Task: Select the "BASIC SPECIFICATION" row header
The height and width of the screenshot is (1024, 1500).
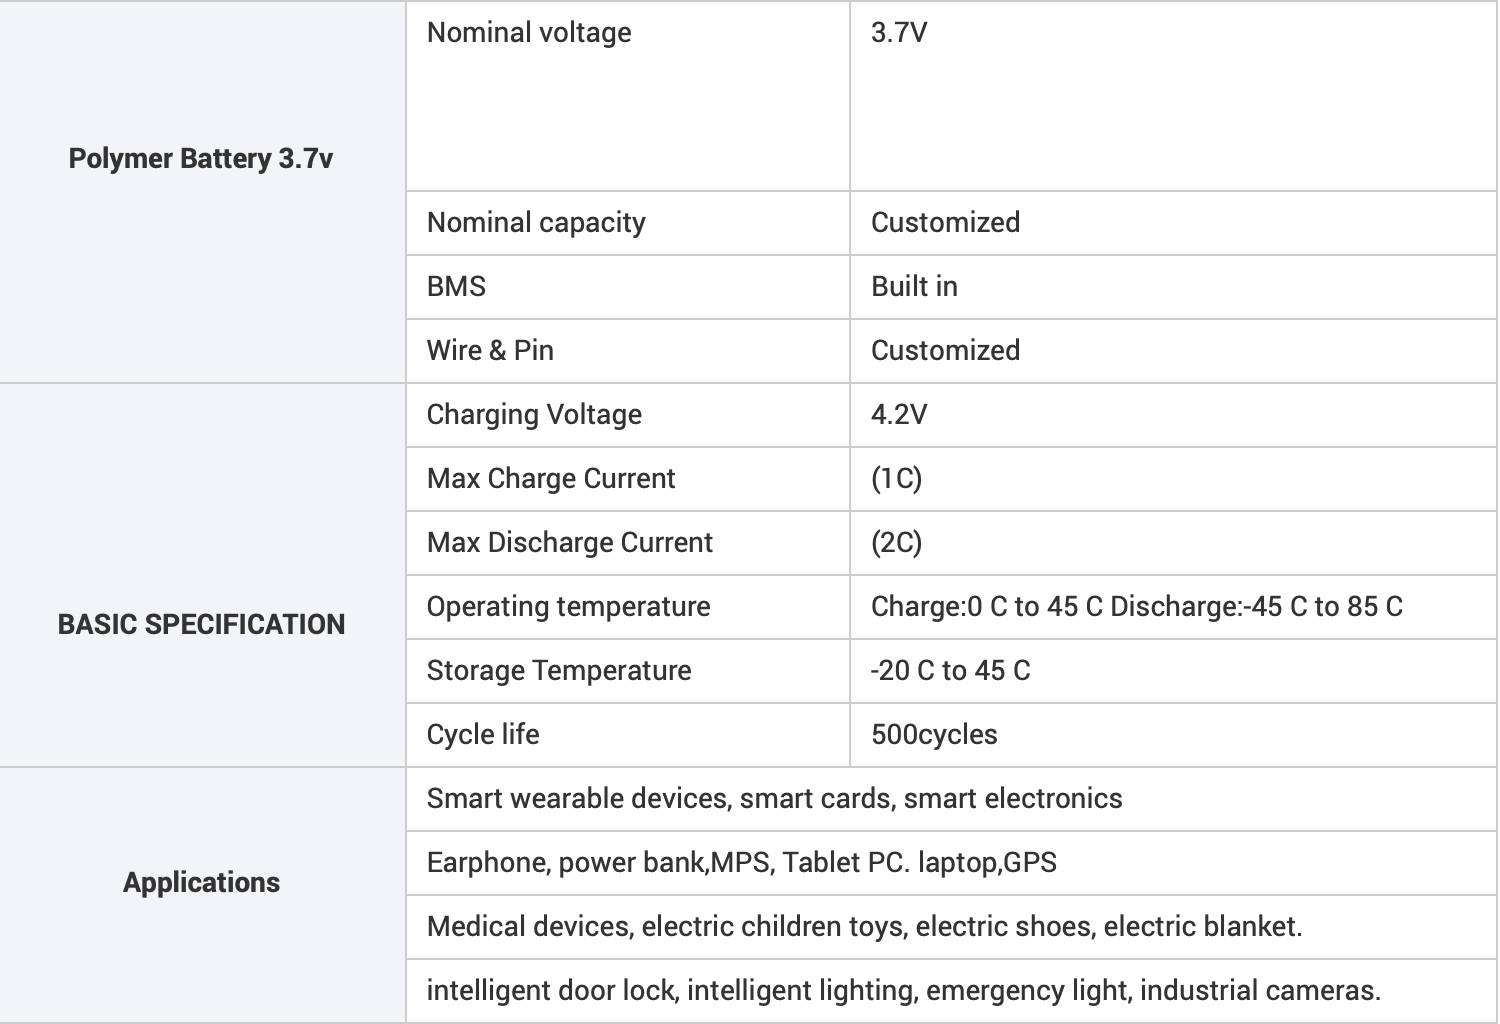Action: [201, 624]
